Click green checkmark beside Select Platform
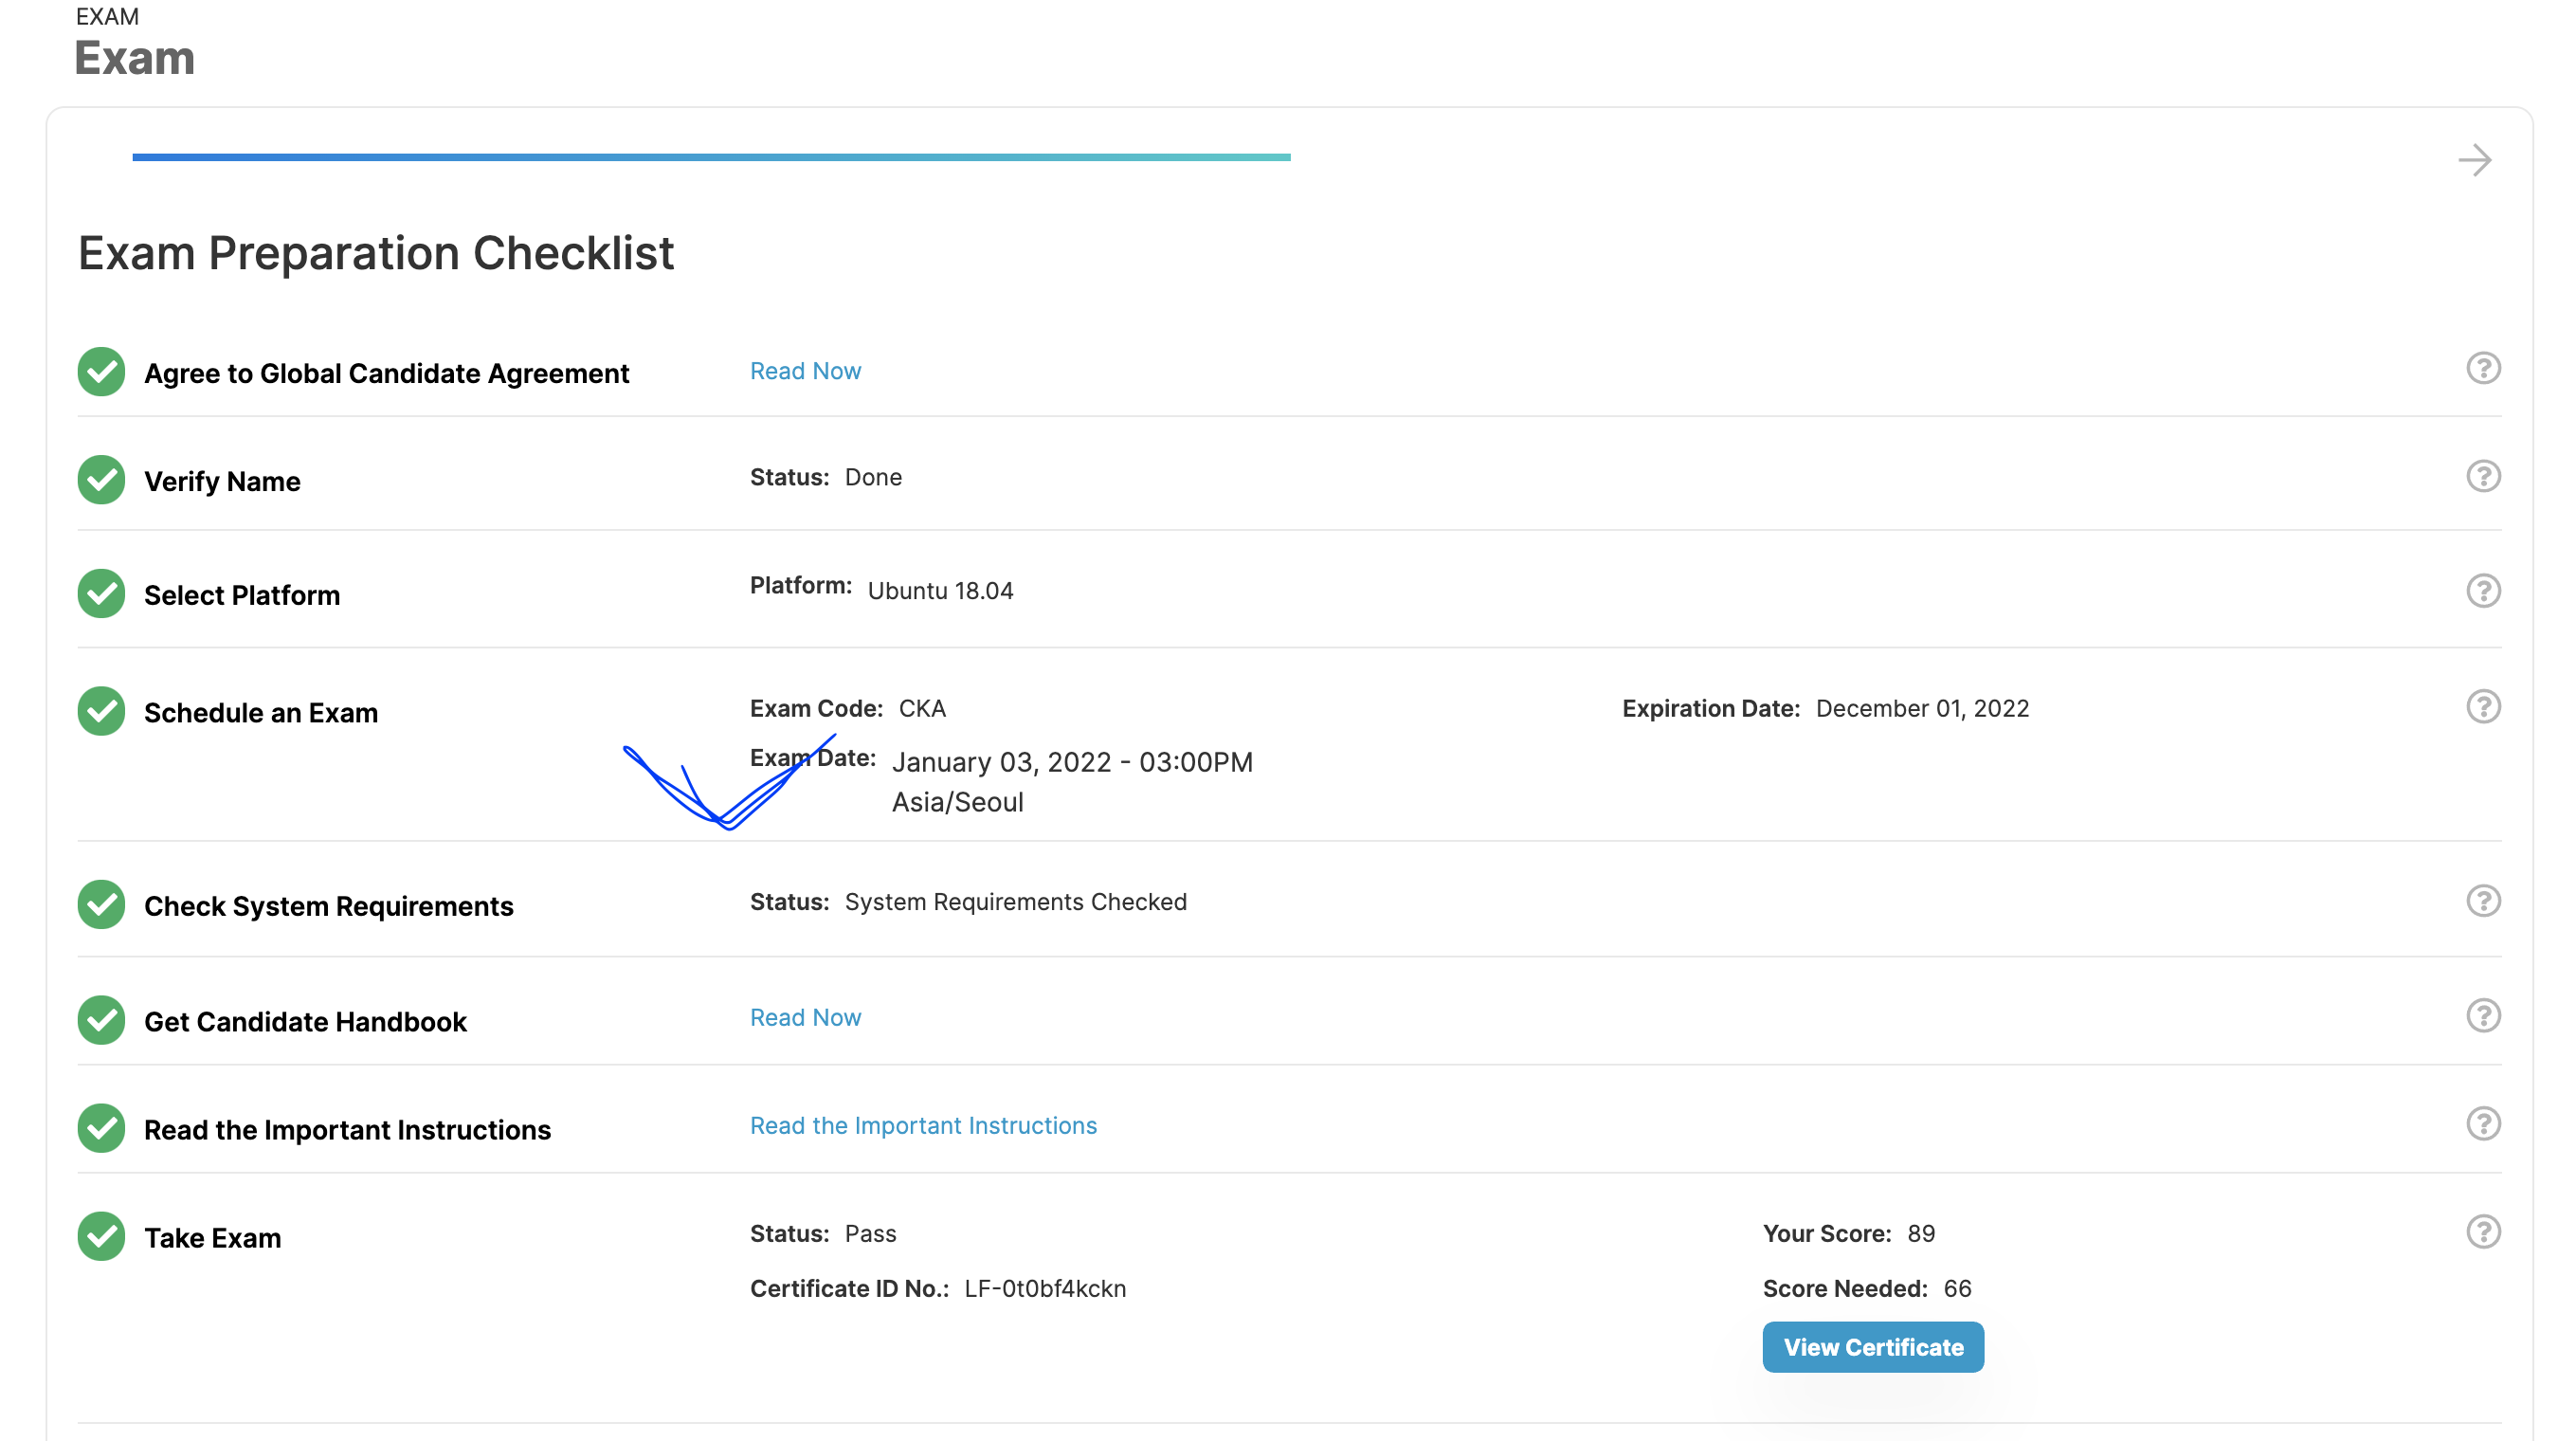The width and height of the screenshot is (2576, 1441). [x=101, y=594]
